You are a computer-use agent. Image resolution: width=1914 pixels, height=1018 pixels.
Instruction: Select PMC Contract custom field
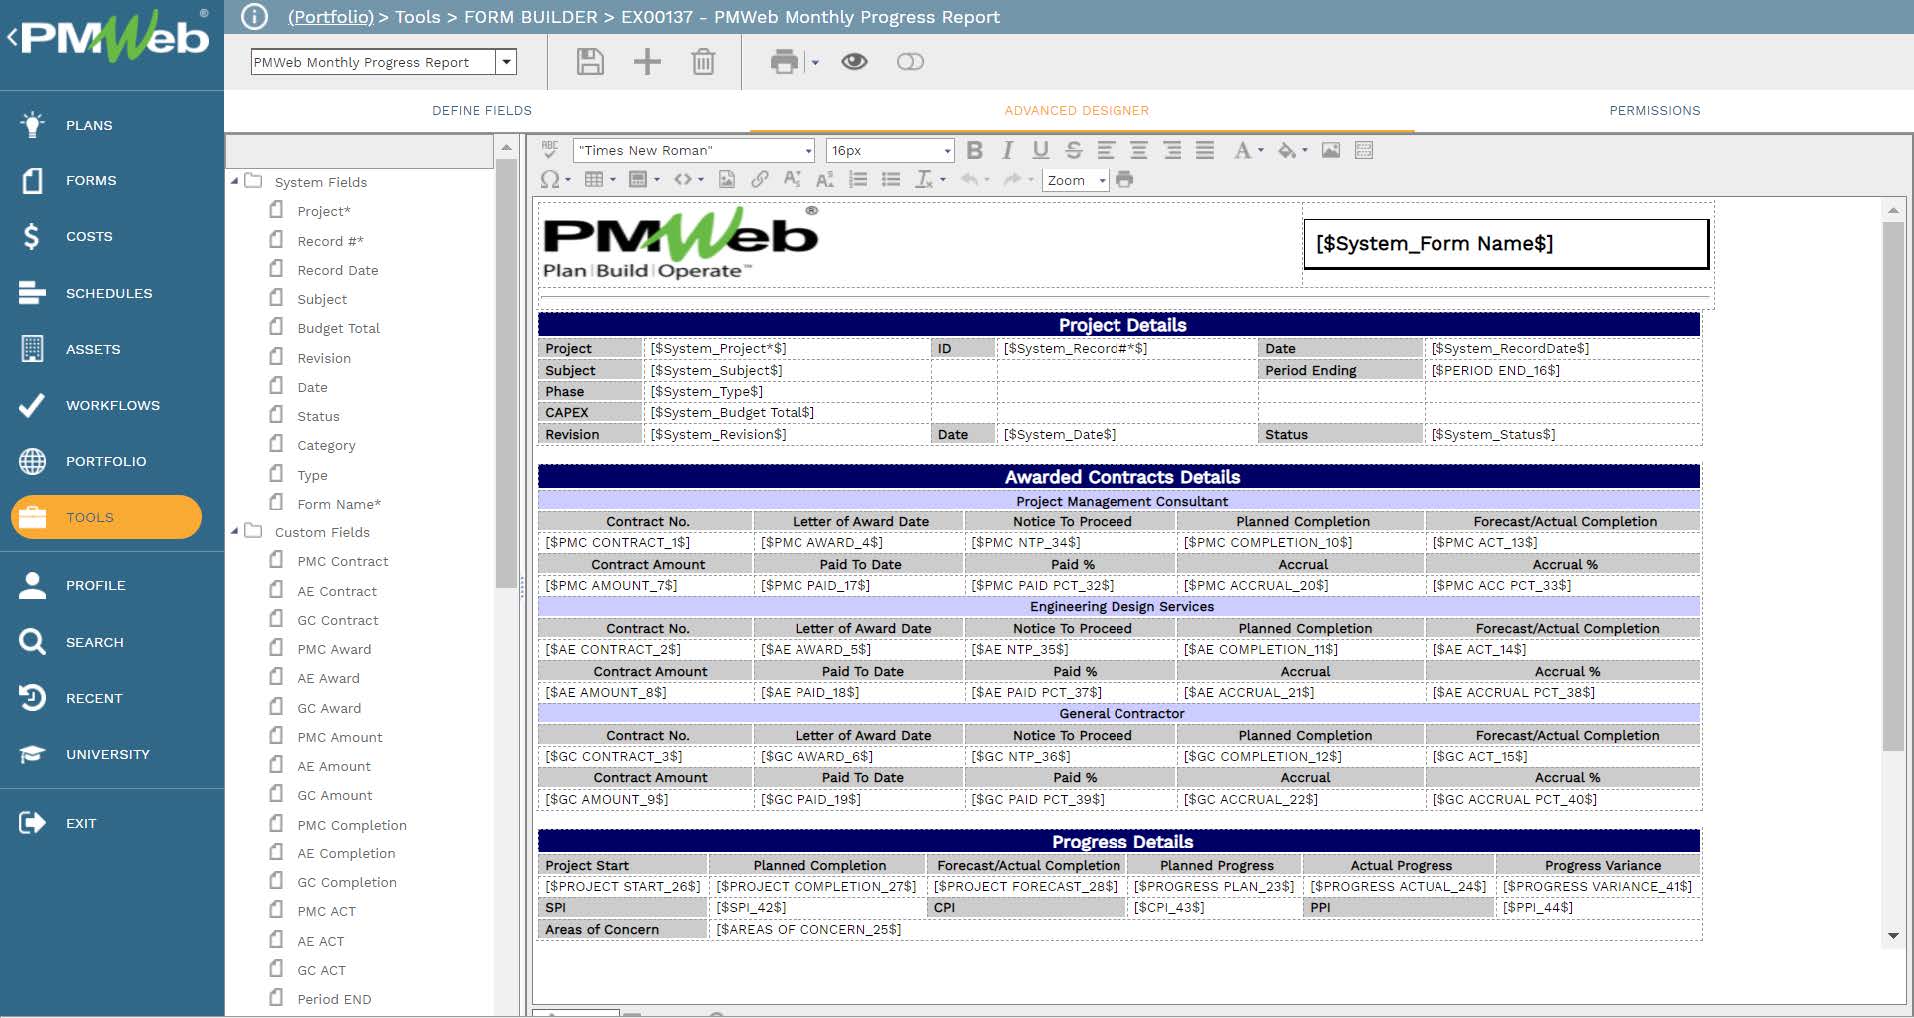click(x=342, y=561)
